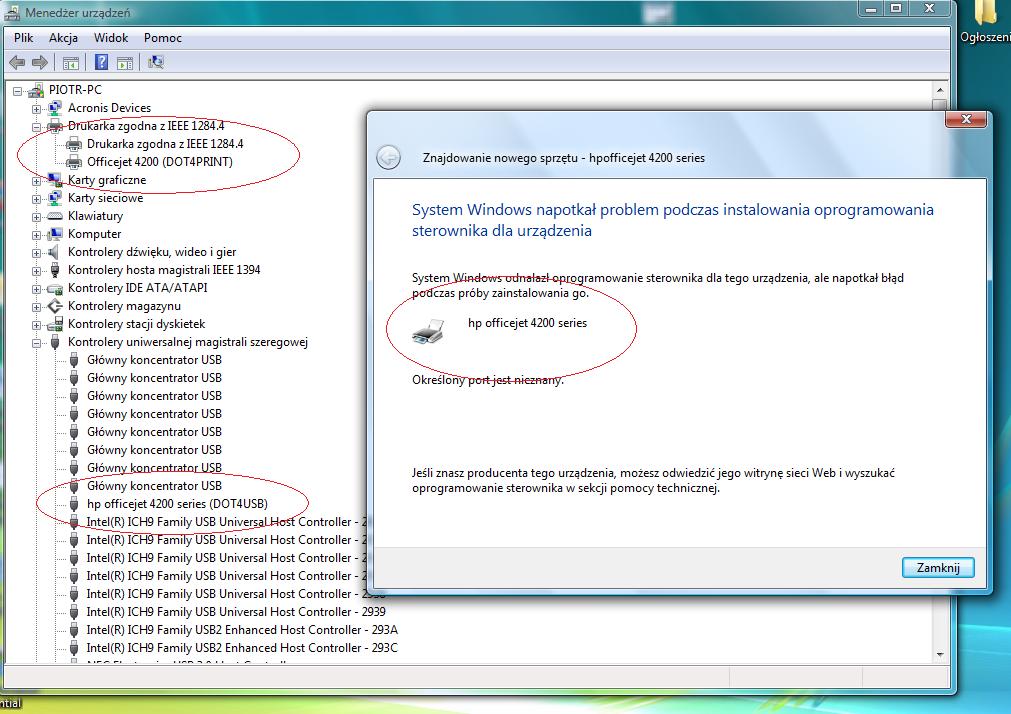This screenshot has height=714, width=1011.
Task: Open the Widok menu
Action: click(x=111, y=38)
